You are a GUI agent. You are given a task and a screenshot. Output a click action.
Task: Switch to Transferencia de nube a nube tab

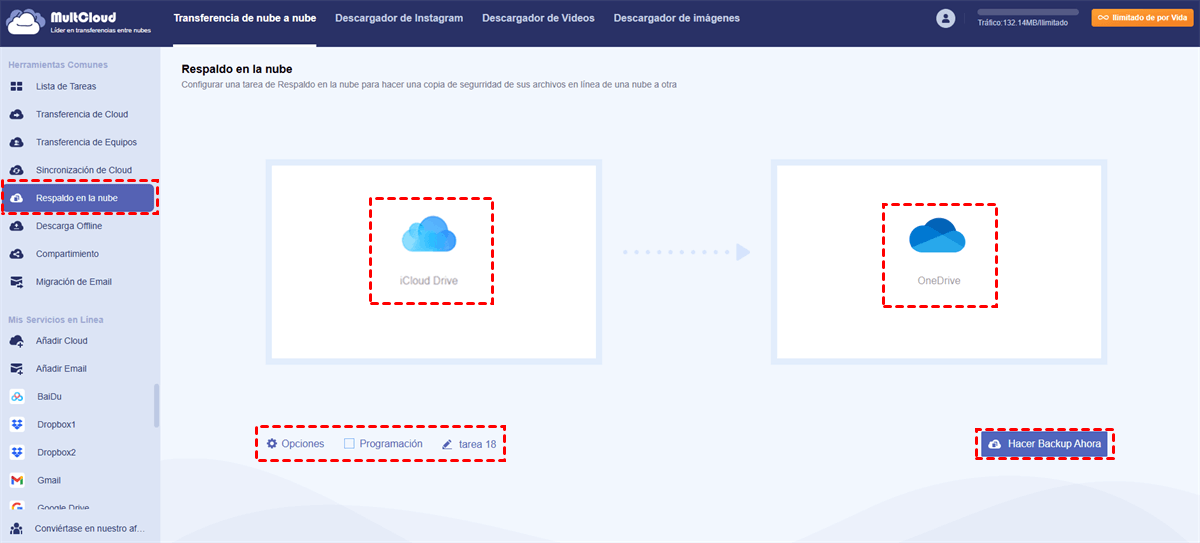244,18
